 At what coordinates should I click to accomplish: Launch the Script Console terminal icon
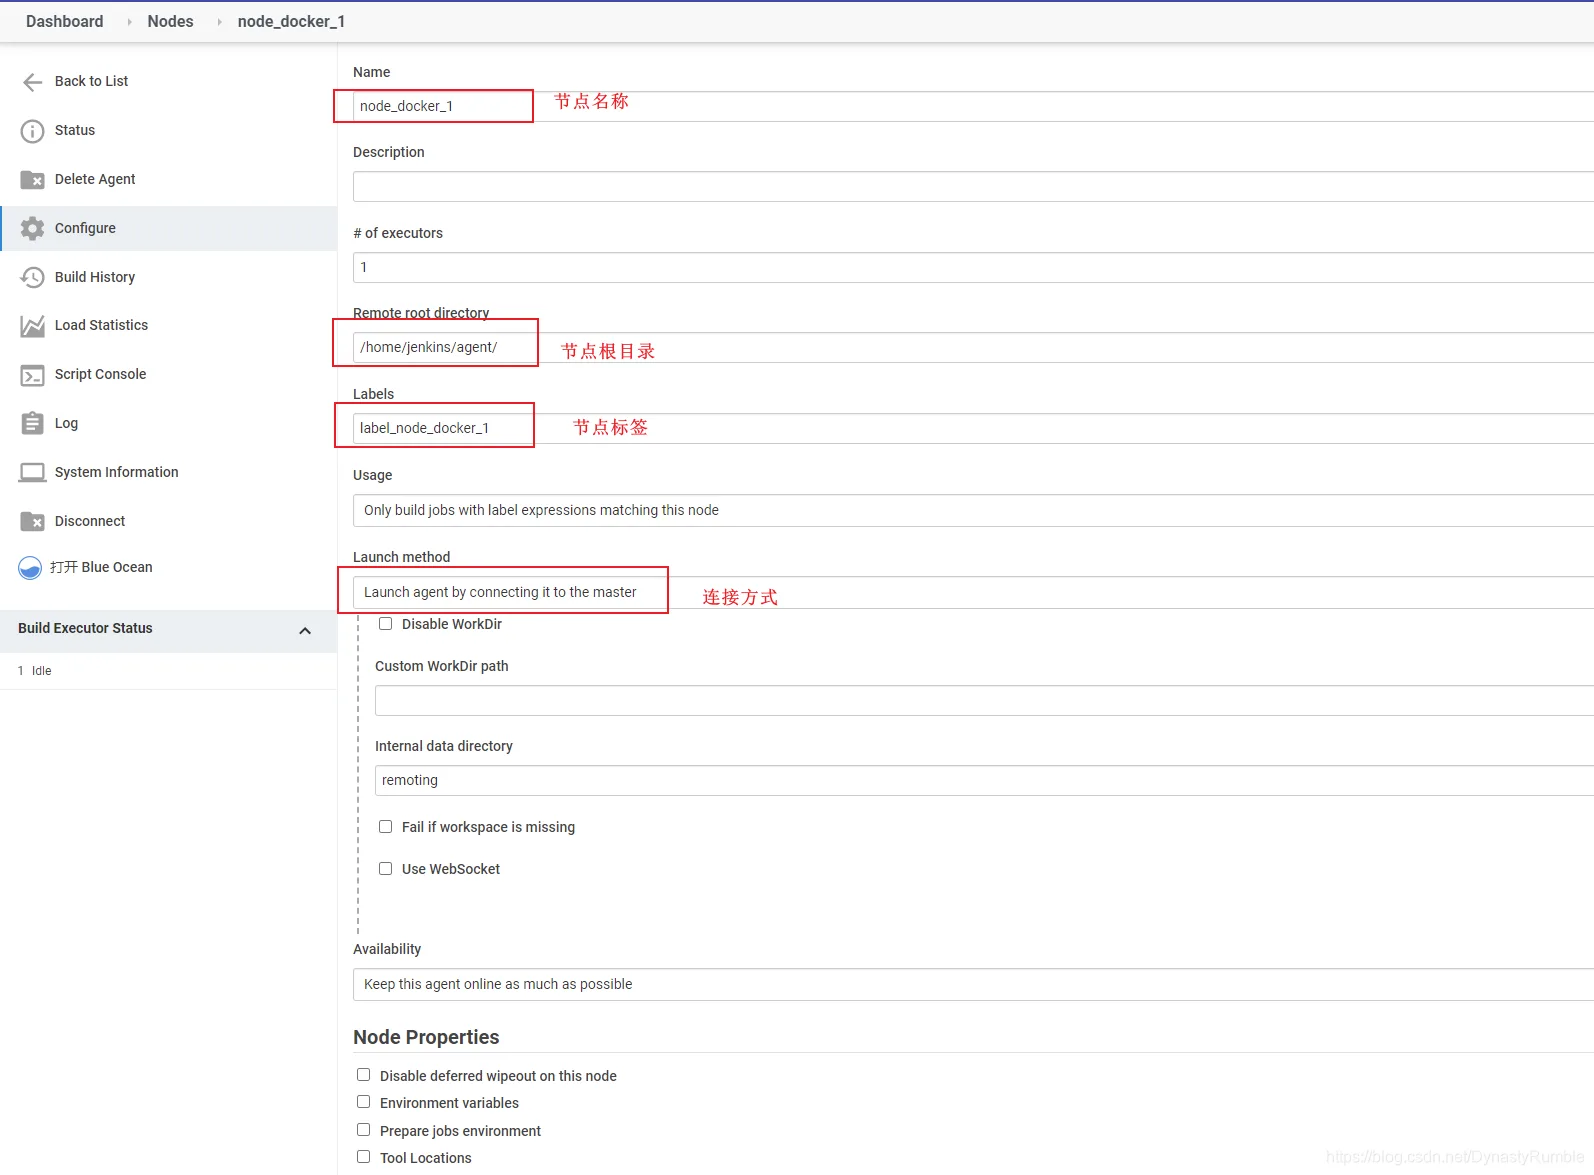[32, 375]
